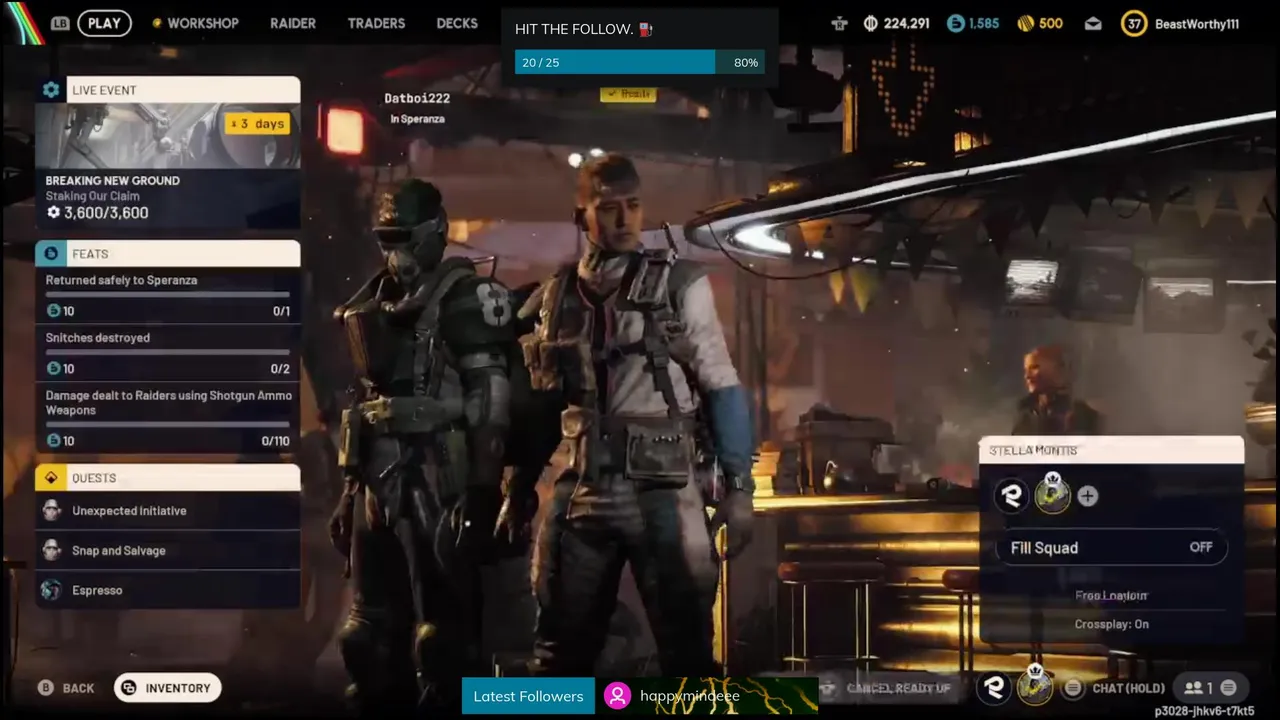The height and width of the screenshot is (720, 1280).
Task: Select the Shotgun Ammo Weapons damage feat
Action: 168,418
